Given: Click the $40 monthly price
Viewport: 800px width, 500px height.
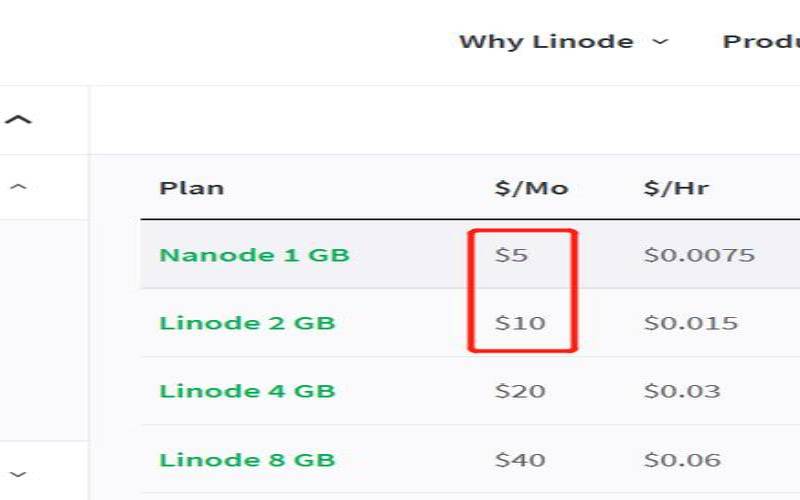Looking at the screenshot, I should 520,460.
